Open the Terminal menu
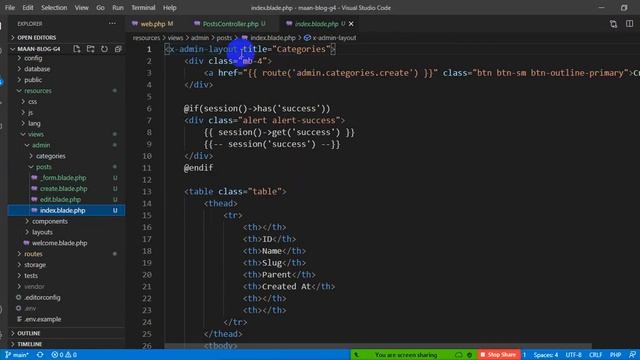This screenshot has width=640, height=360. coord(143,8)
